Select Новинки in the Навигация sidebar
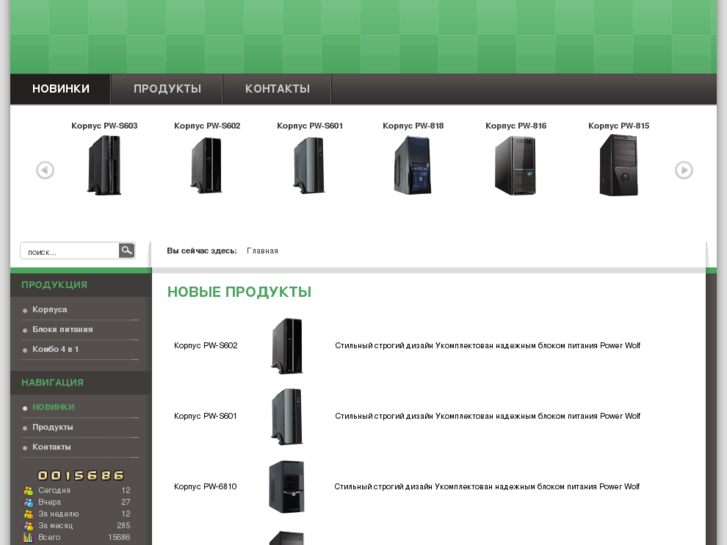This screenshot has width=727, height=545. 53,407
